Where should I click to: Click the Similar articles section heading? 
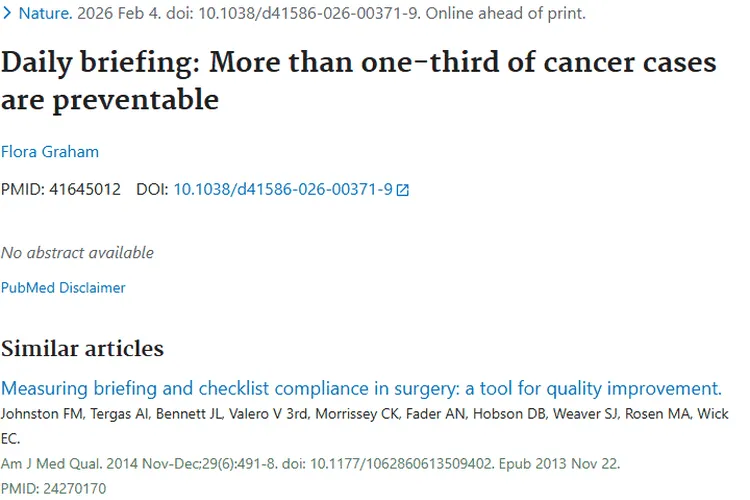coord(82,348)
